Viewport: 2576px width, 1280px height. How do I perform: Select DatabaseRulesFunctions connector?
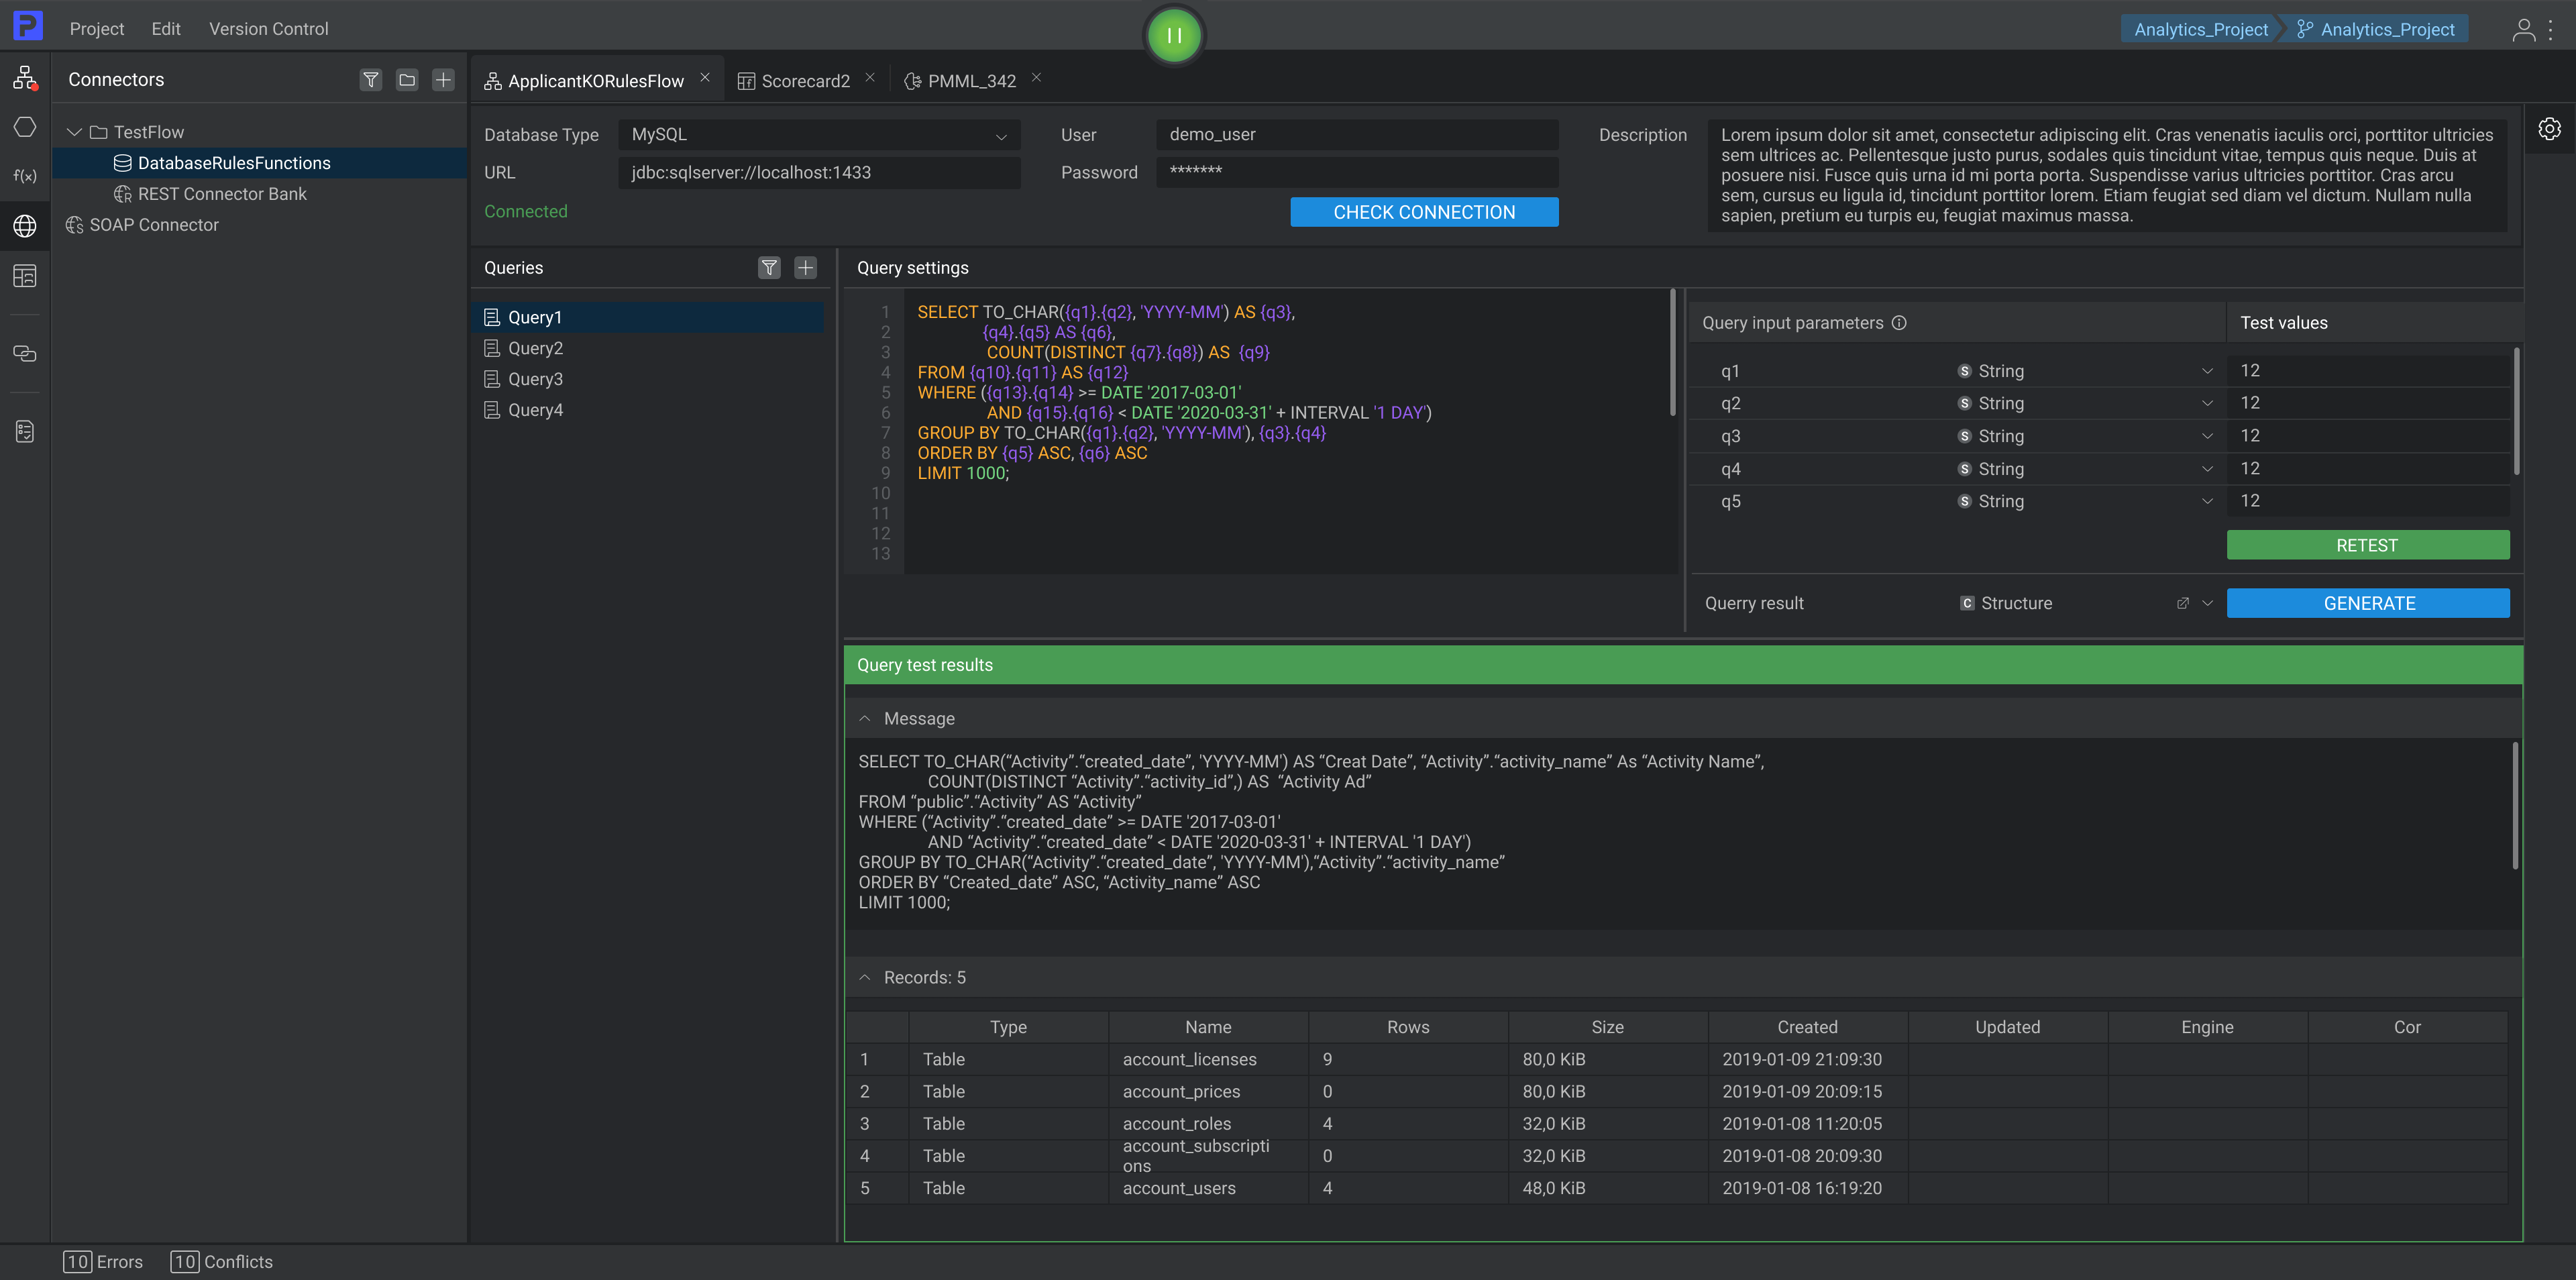259,163
